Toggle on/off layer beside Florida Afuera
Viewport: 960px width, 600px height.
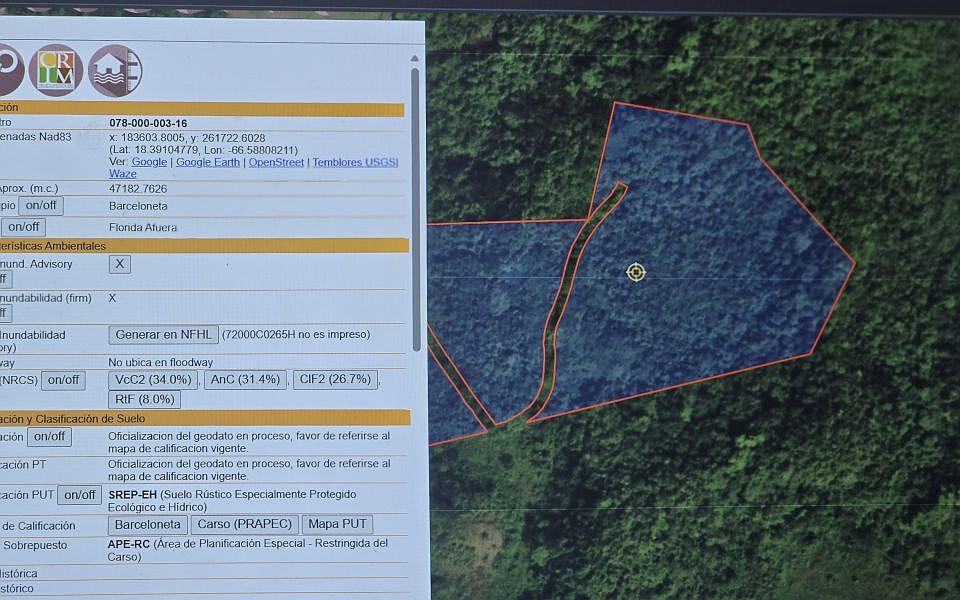tap(24, 227)
